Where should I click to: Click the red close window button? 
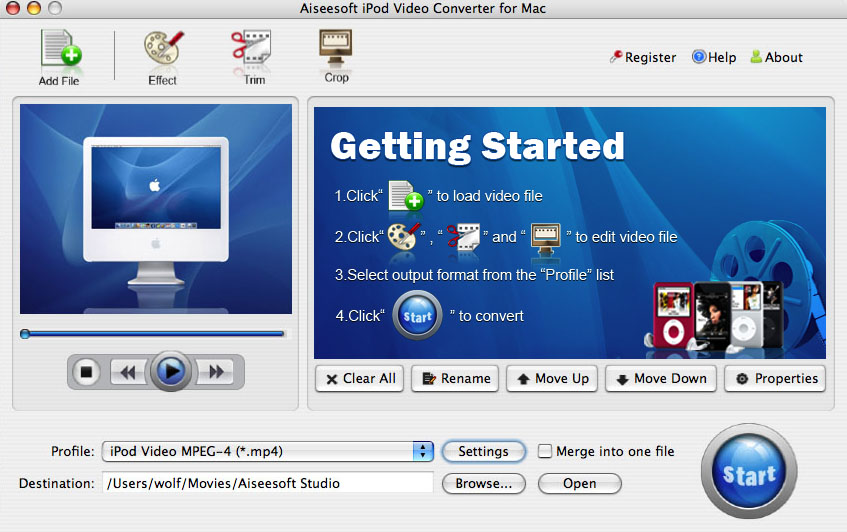tap(12, 8)
